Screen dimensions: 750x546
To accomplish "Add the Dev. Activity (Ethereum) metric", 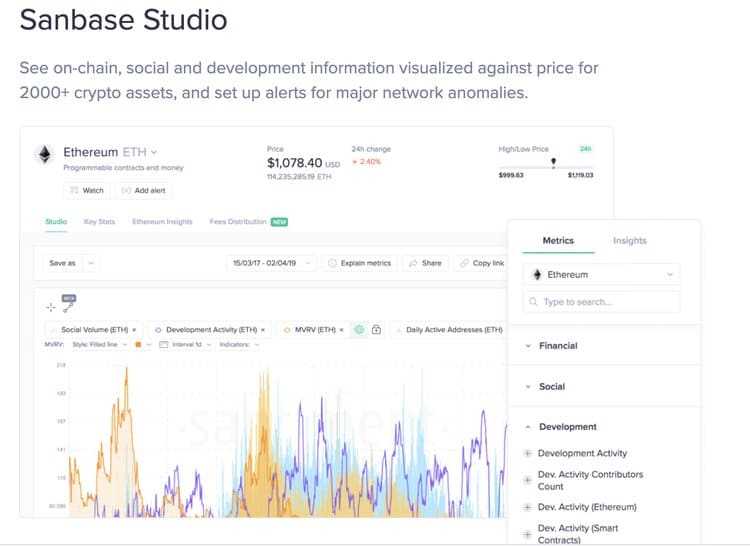I will 528,507.
